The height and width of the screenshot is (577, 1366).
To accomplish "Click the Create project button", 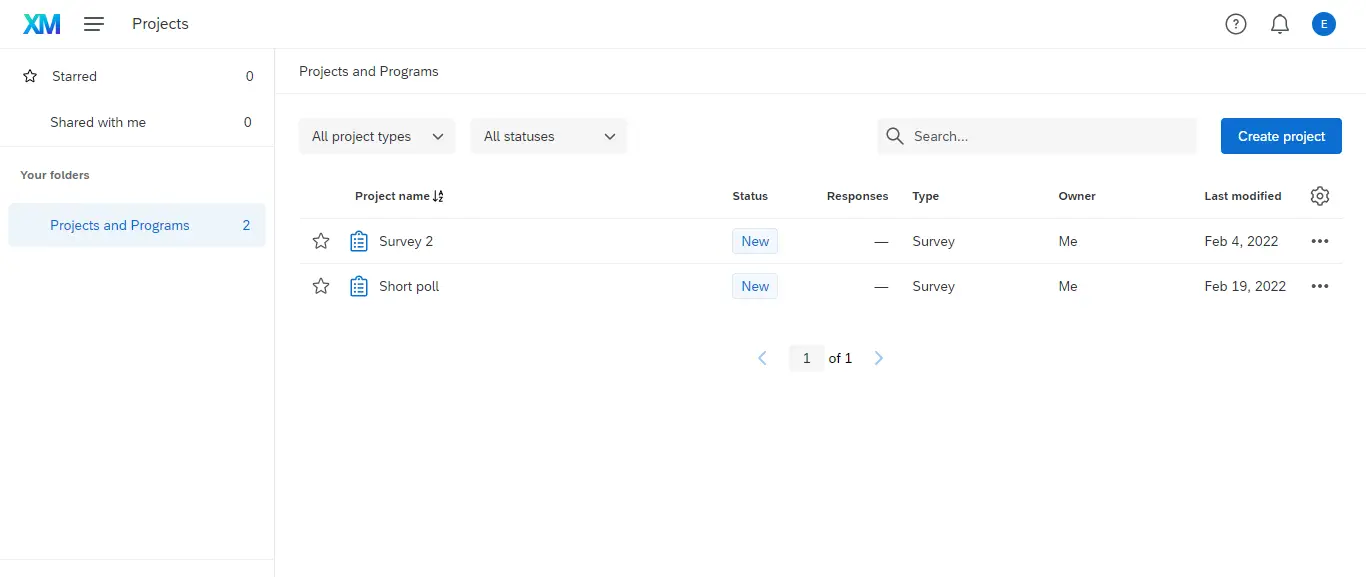I will tap(1281, 136).
